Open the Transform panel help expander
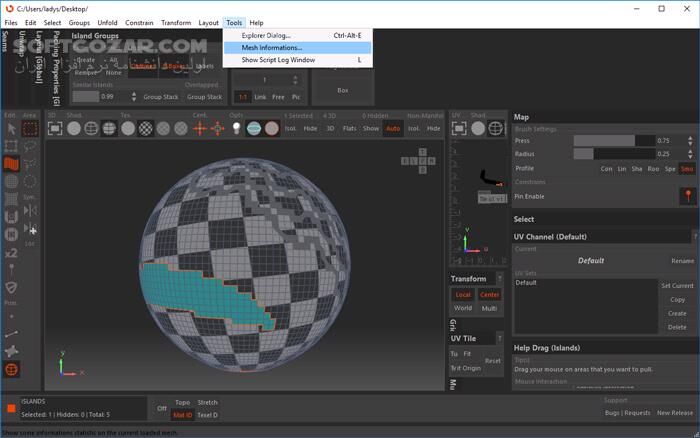 pyautogui.click(x=500, y=279)
